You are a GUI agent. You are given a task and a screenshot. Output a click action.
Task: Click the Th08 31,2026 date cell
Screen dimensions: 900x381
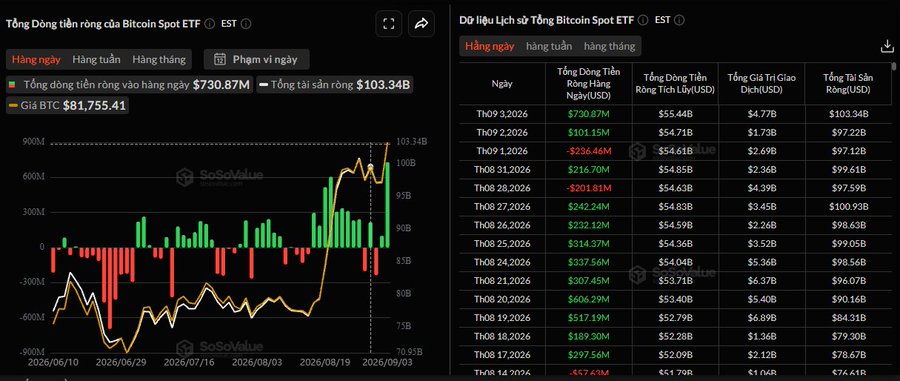pos(501,170)
